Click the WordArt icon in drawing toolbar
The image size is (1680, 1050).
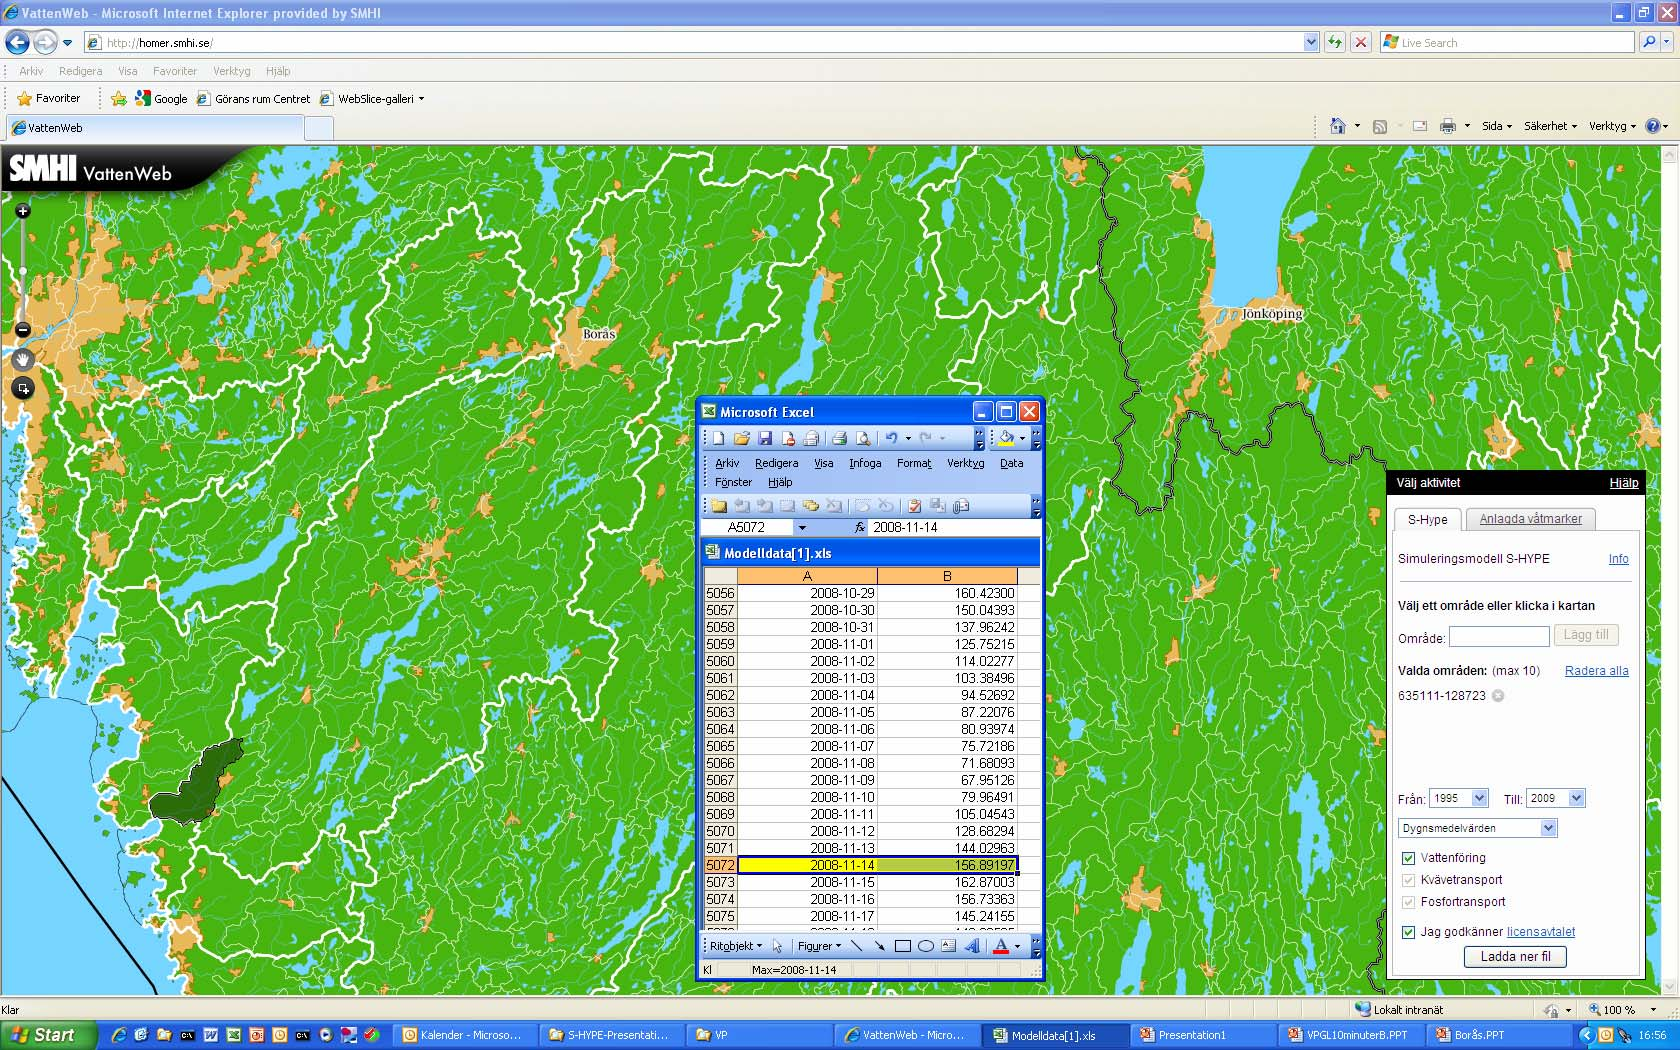point(972,946)
